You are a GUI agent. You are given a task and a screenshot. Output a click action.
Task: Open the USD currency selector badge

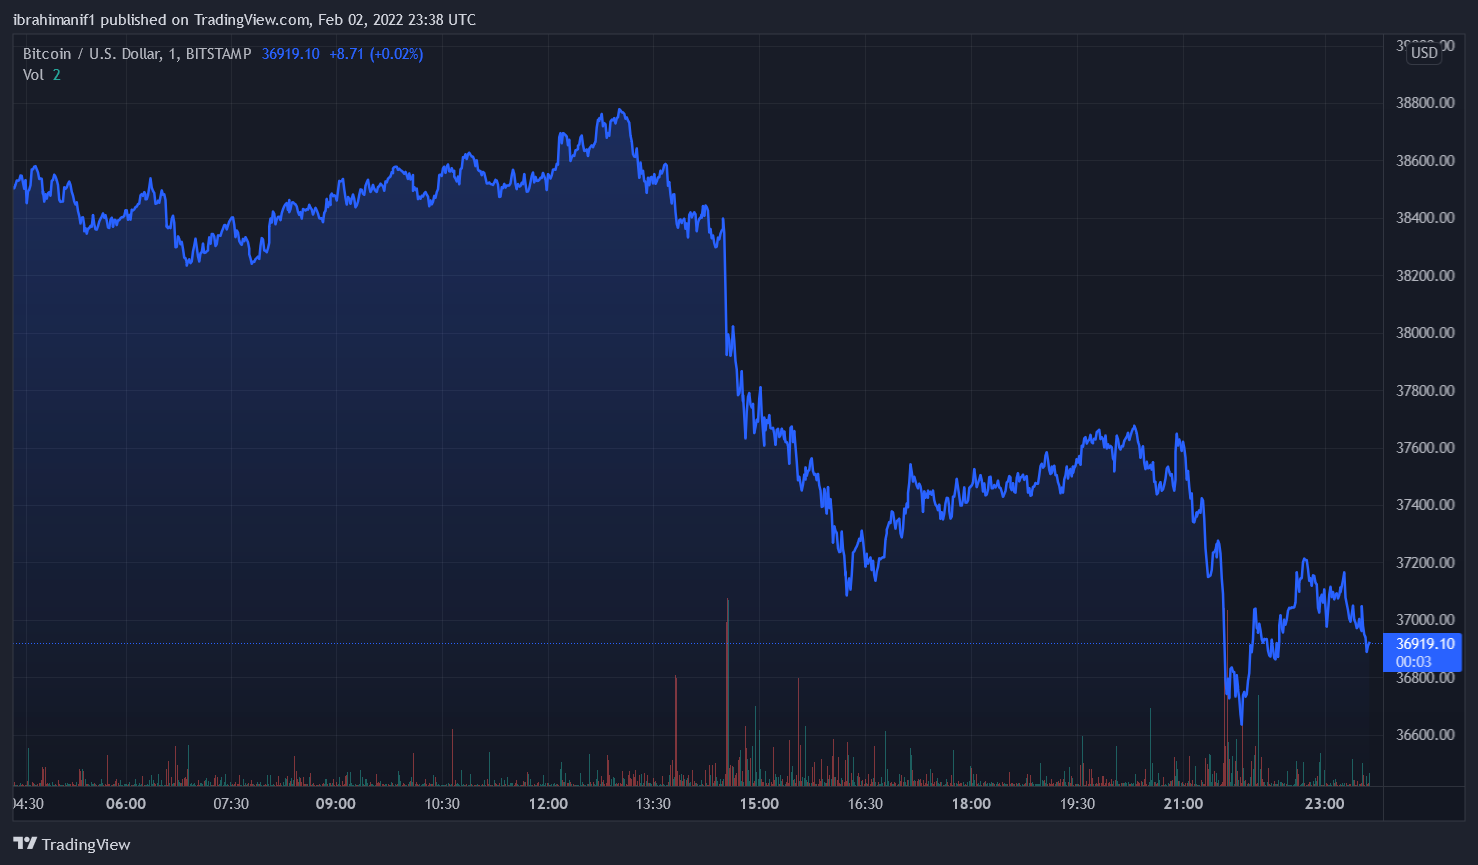tap(1424, 53)
